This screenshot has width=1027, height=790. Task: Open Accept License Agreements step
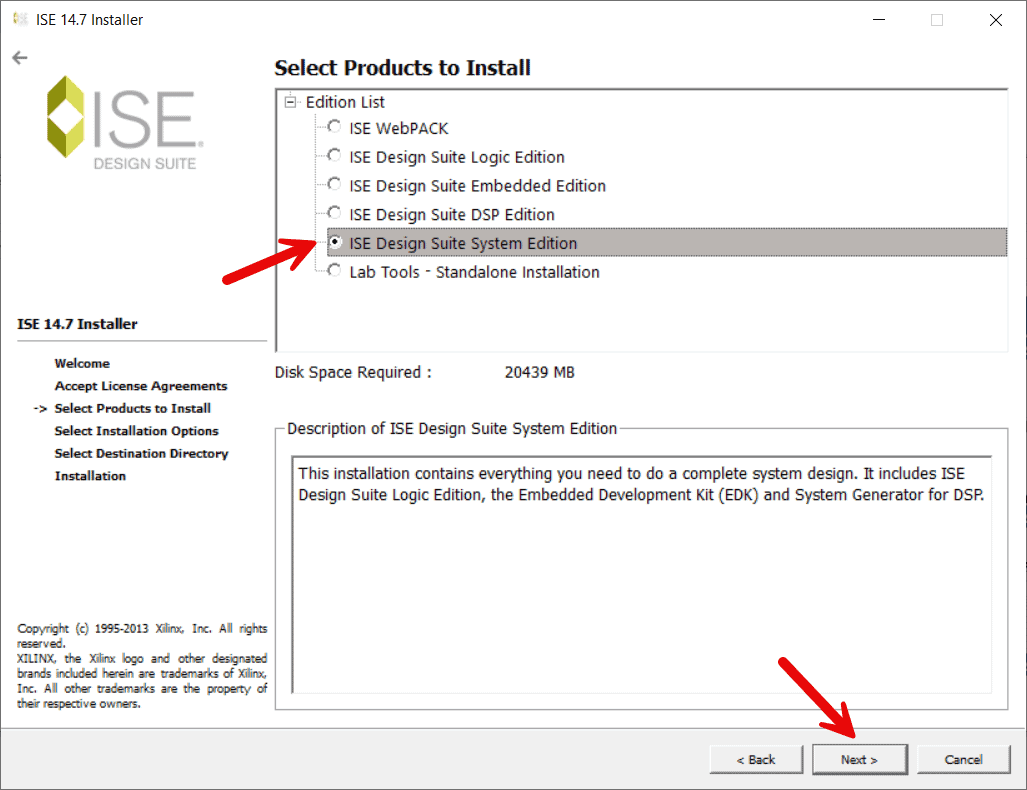tap(140, 385)
